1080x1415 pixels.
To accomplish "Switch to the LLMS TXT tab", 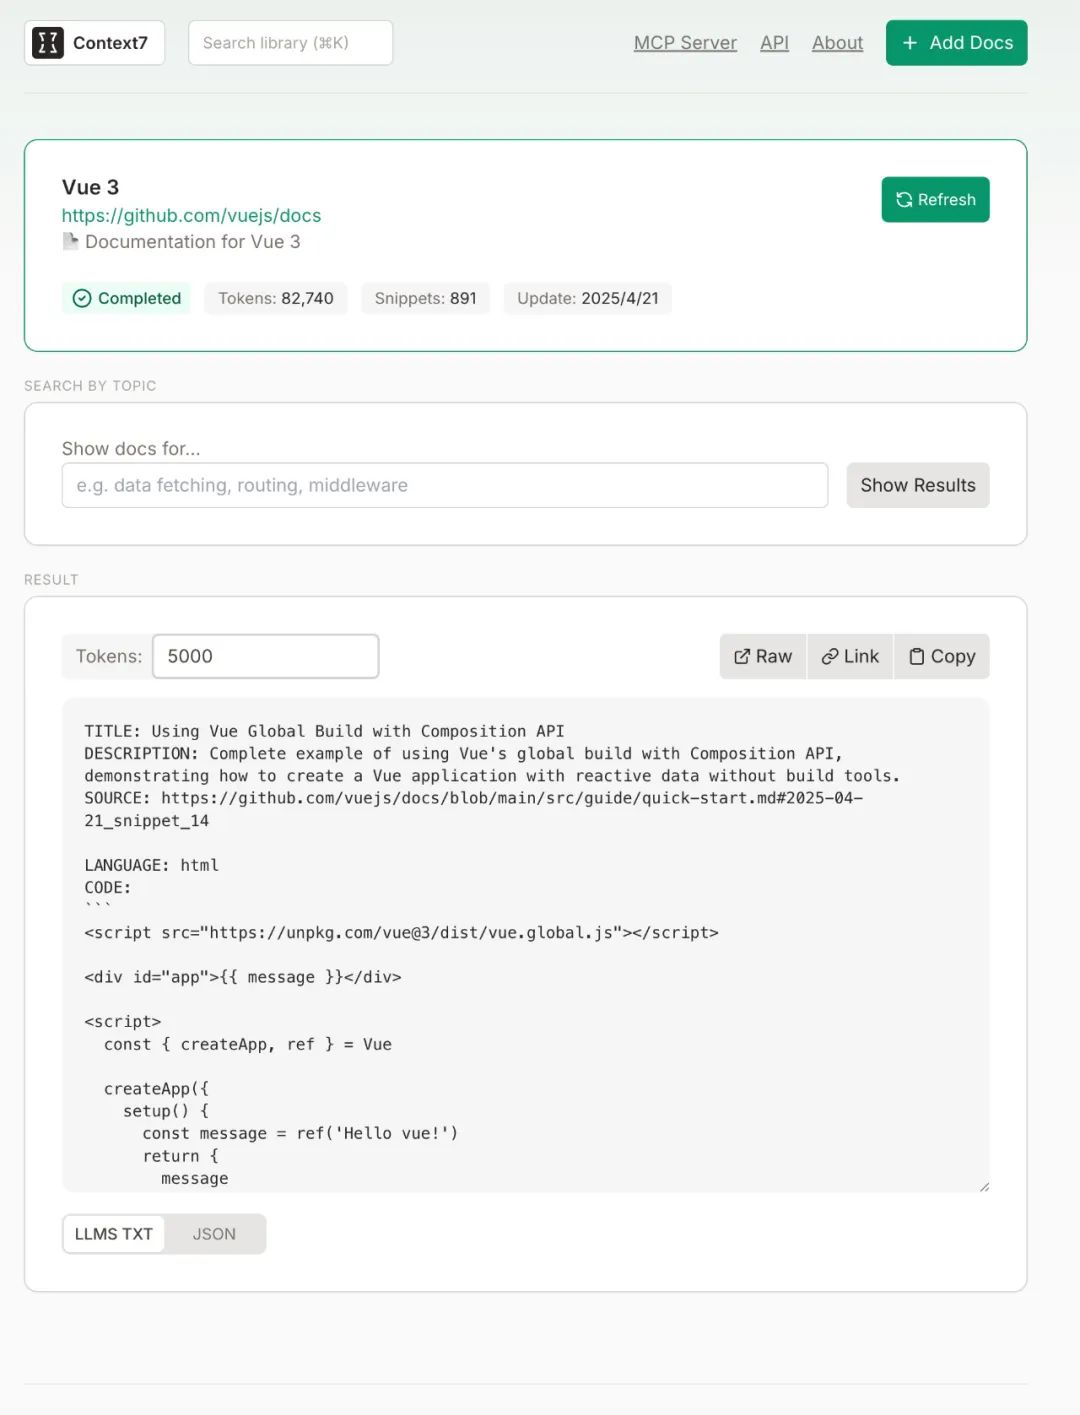I will [x=114, y=1234].
